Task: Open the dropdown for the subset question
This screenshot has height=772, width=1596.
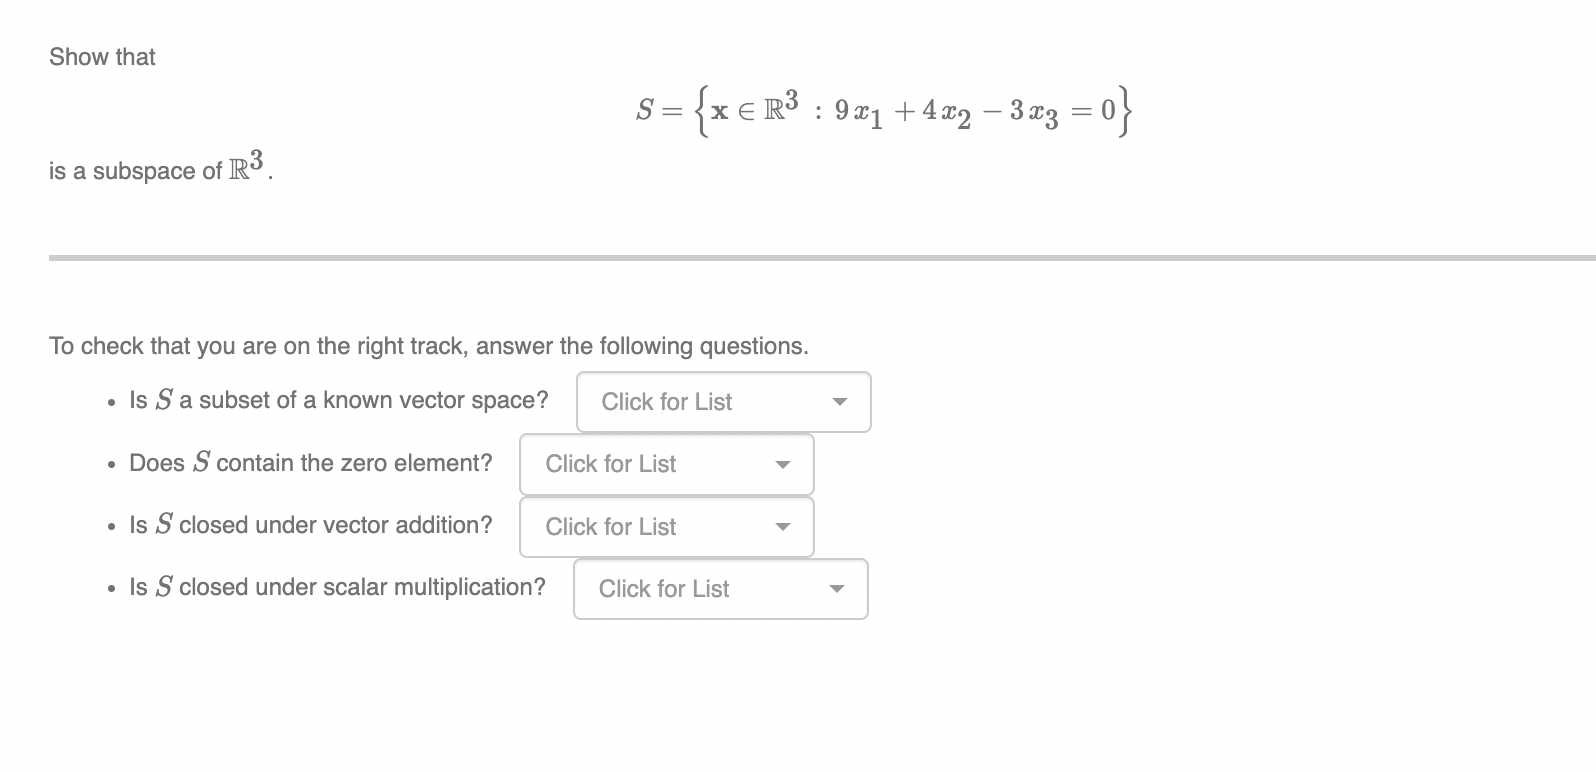Action: coord(722,402)
